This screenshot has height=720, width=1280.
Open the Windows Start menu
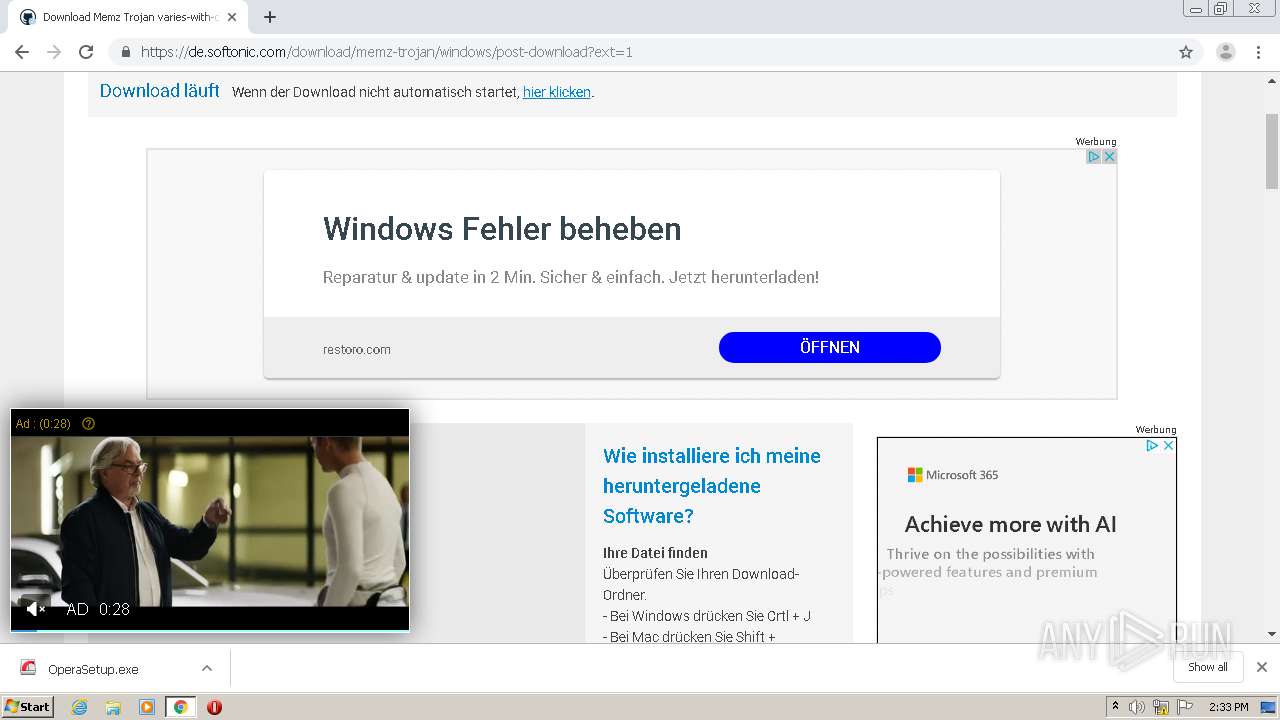[x=28, y=706]
